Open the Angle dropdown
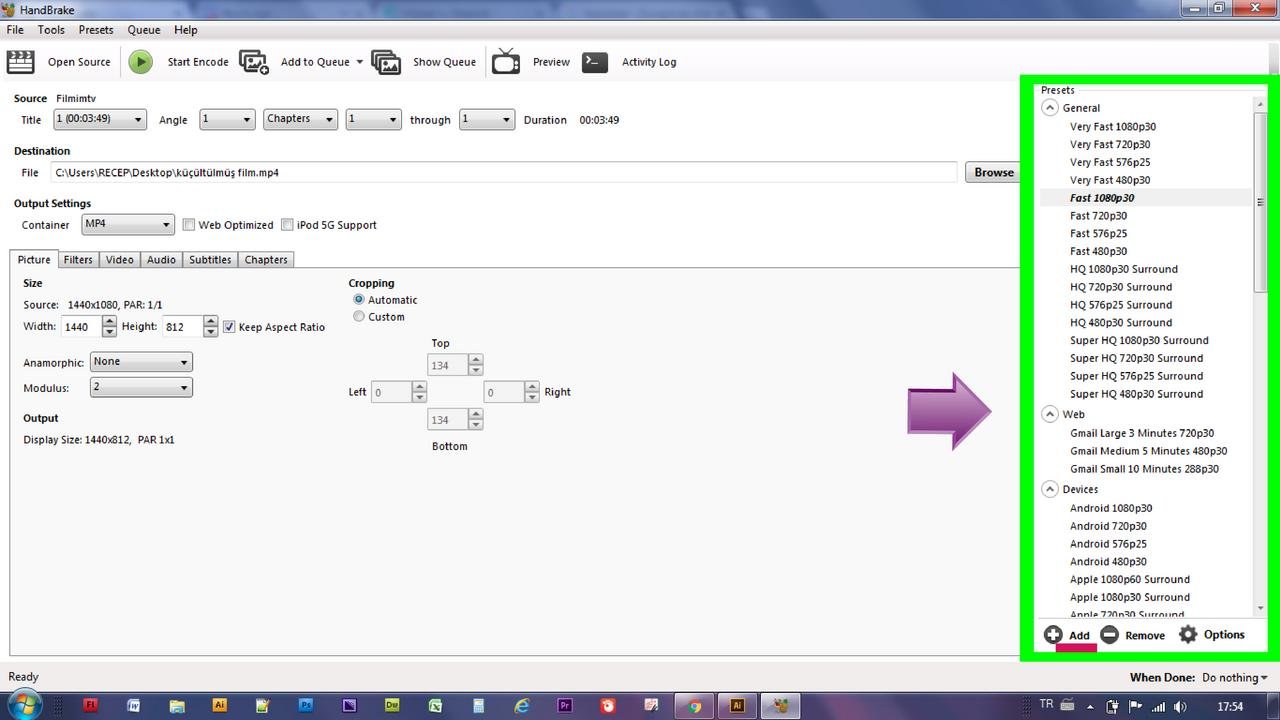This screenshot has height=720, width=1280. pos(227,119)
